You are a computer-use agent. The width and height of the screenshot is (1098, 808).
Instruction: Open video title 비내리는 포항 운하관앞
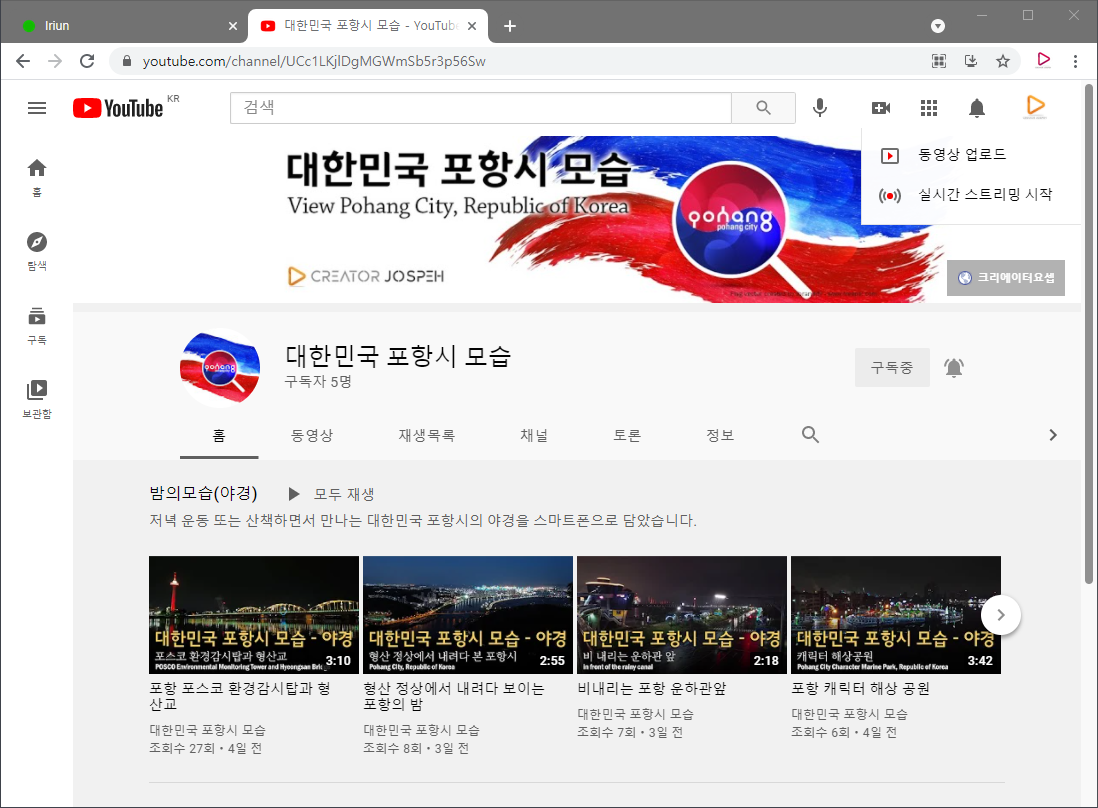tap(651, 688)
